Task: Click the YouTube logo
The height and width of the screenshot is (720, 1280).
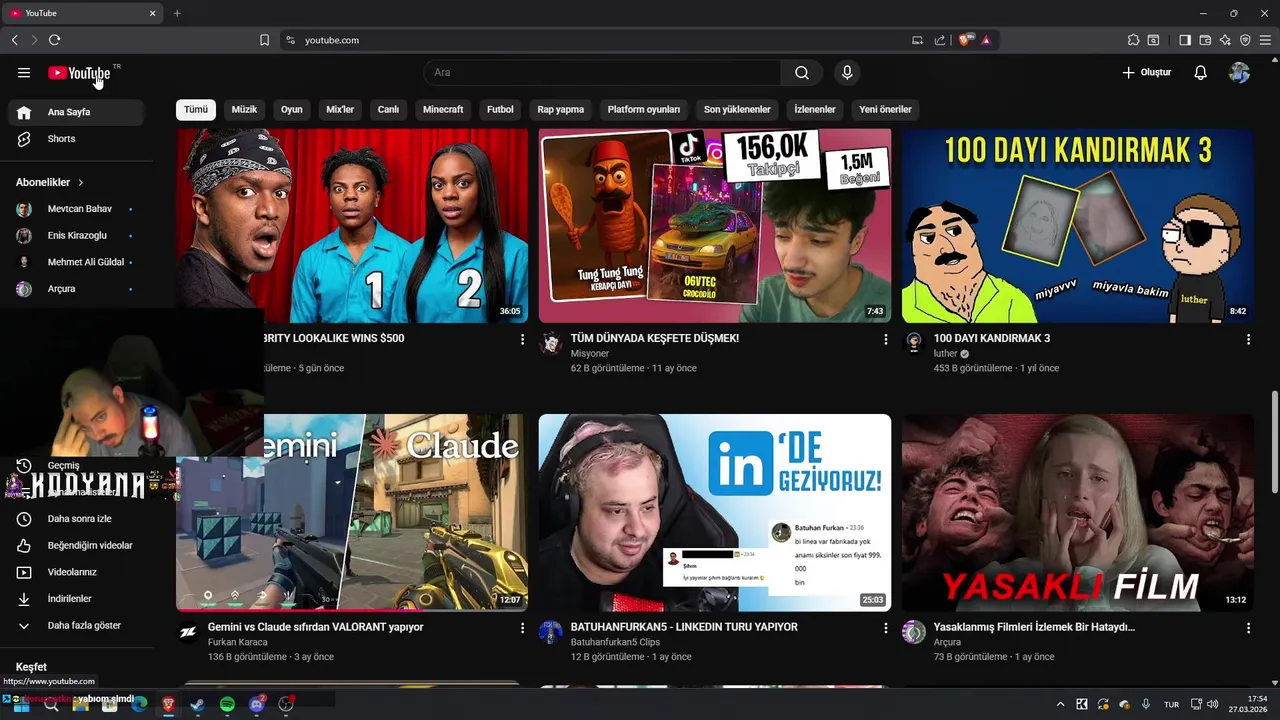Action: click(x=80, y=73)
